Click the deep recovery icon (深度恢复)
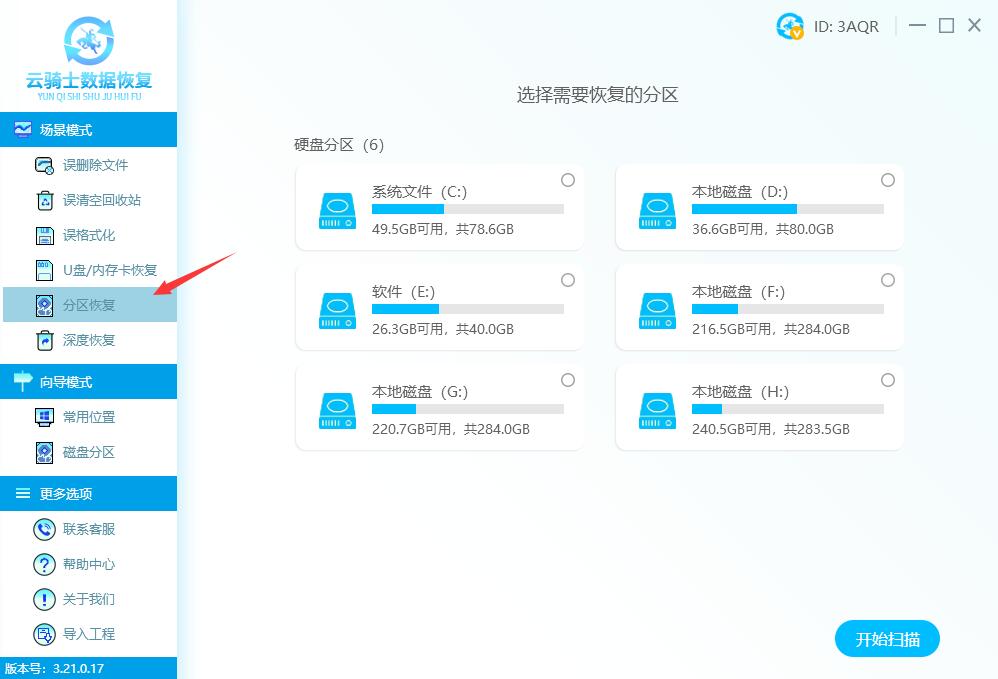The height and width of the screenshot is (679, 998). point(45,341)
